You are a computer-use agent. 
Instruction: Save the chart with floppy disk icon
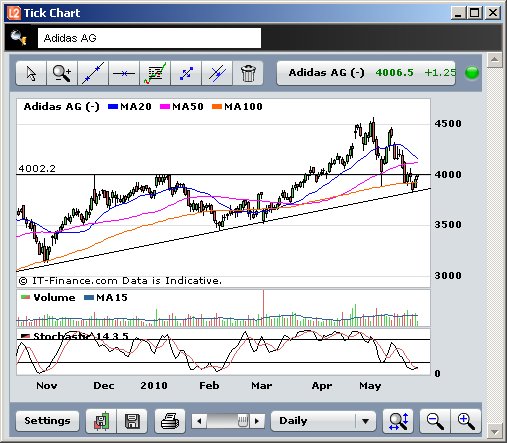(132, 421)
